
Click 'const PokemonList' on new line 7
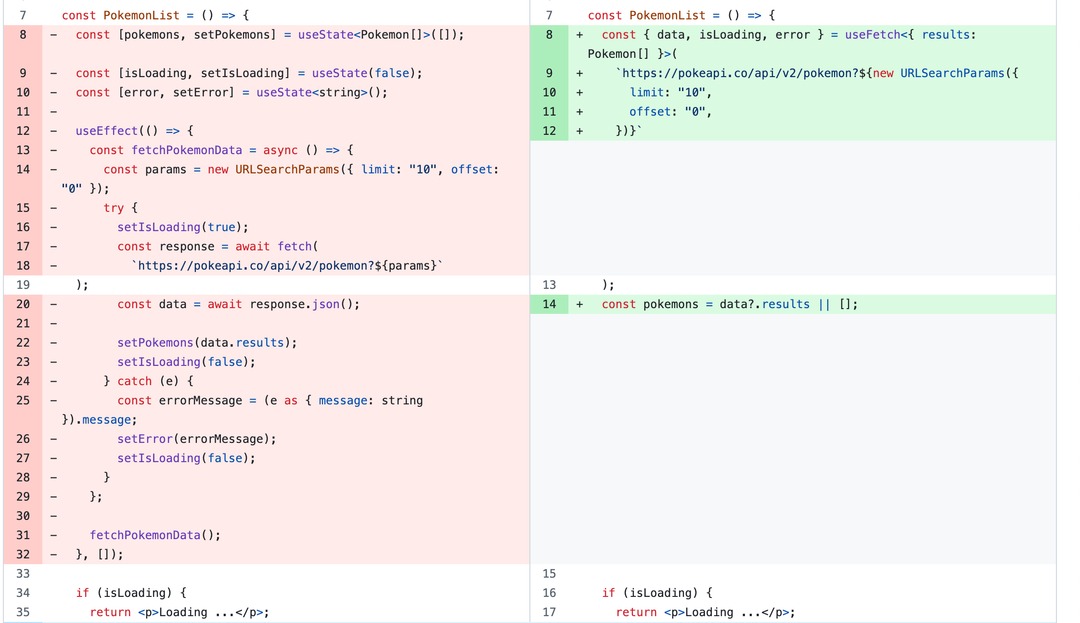point(647,15)
